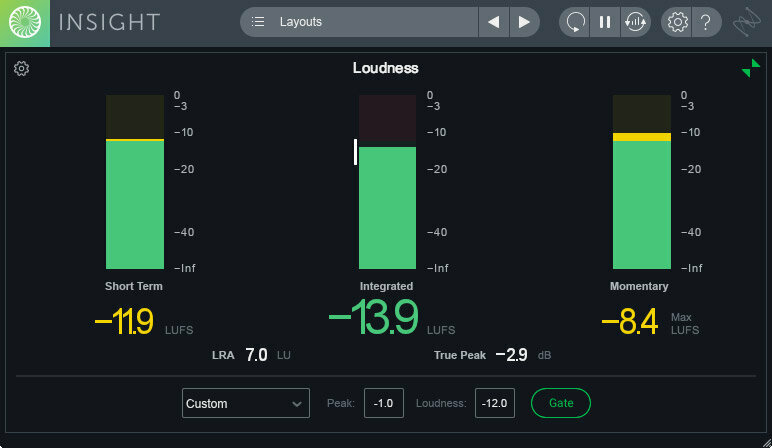
Task: Click the iZotope Insight logo icon
Action: pyautogui.click(x=25, y=23)
